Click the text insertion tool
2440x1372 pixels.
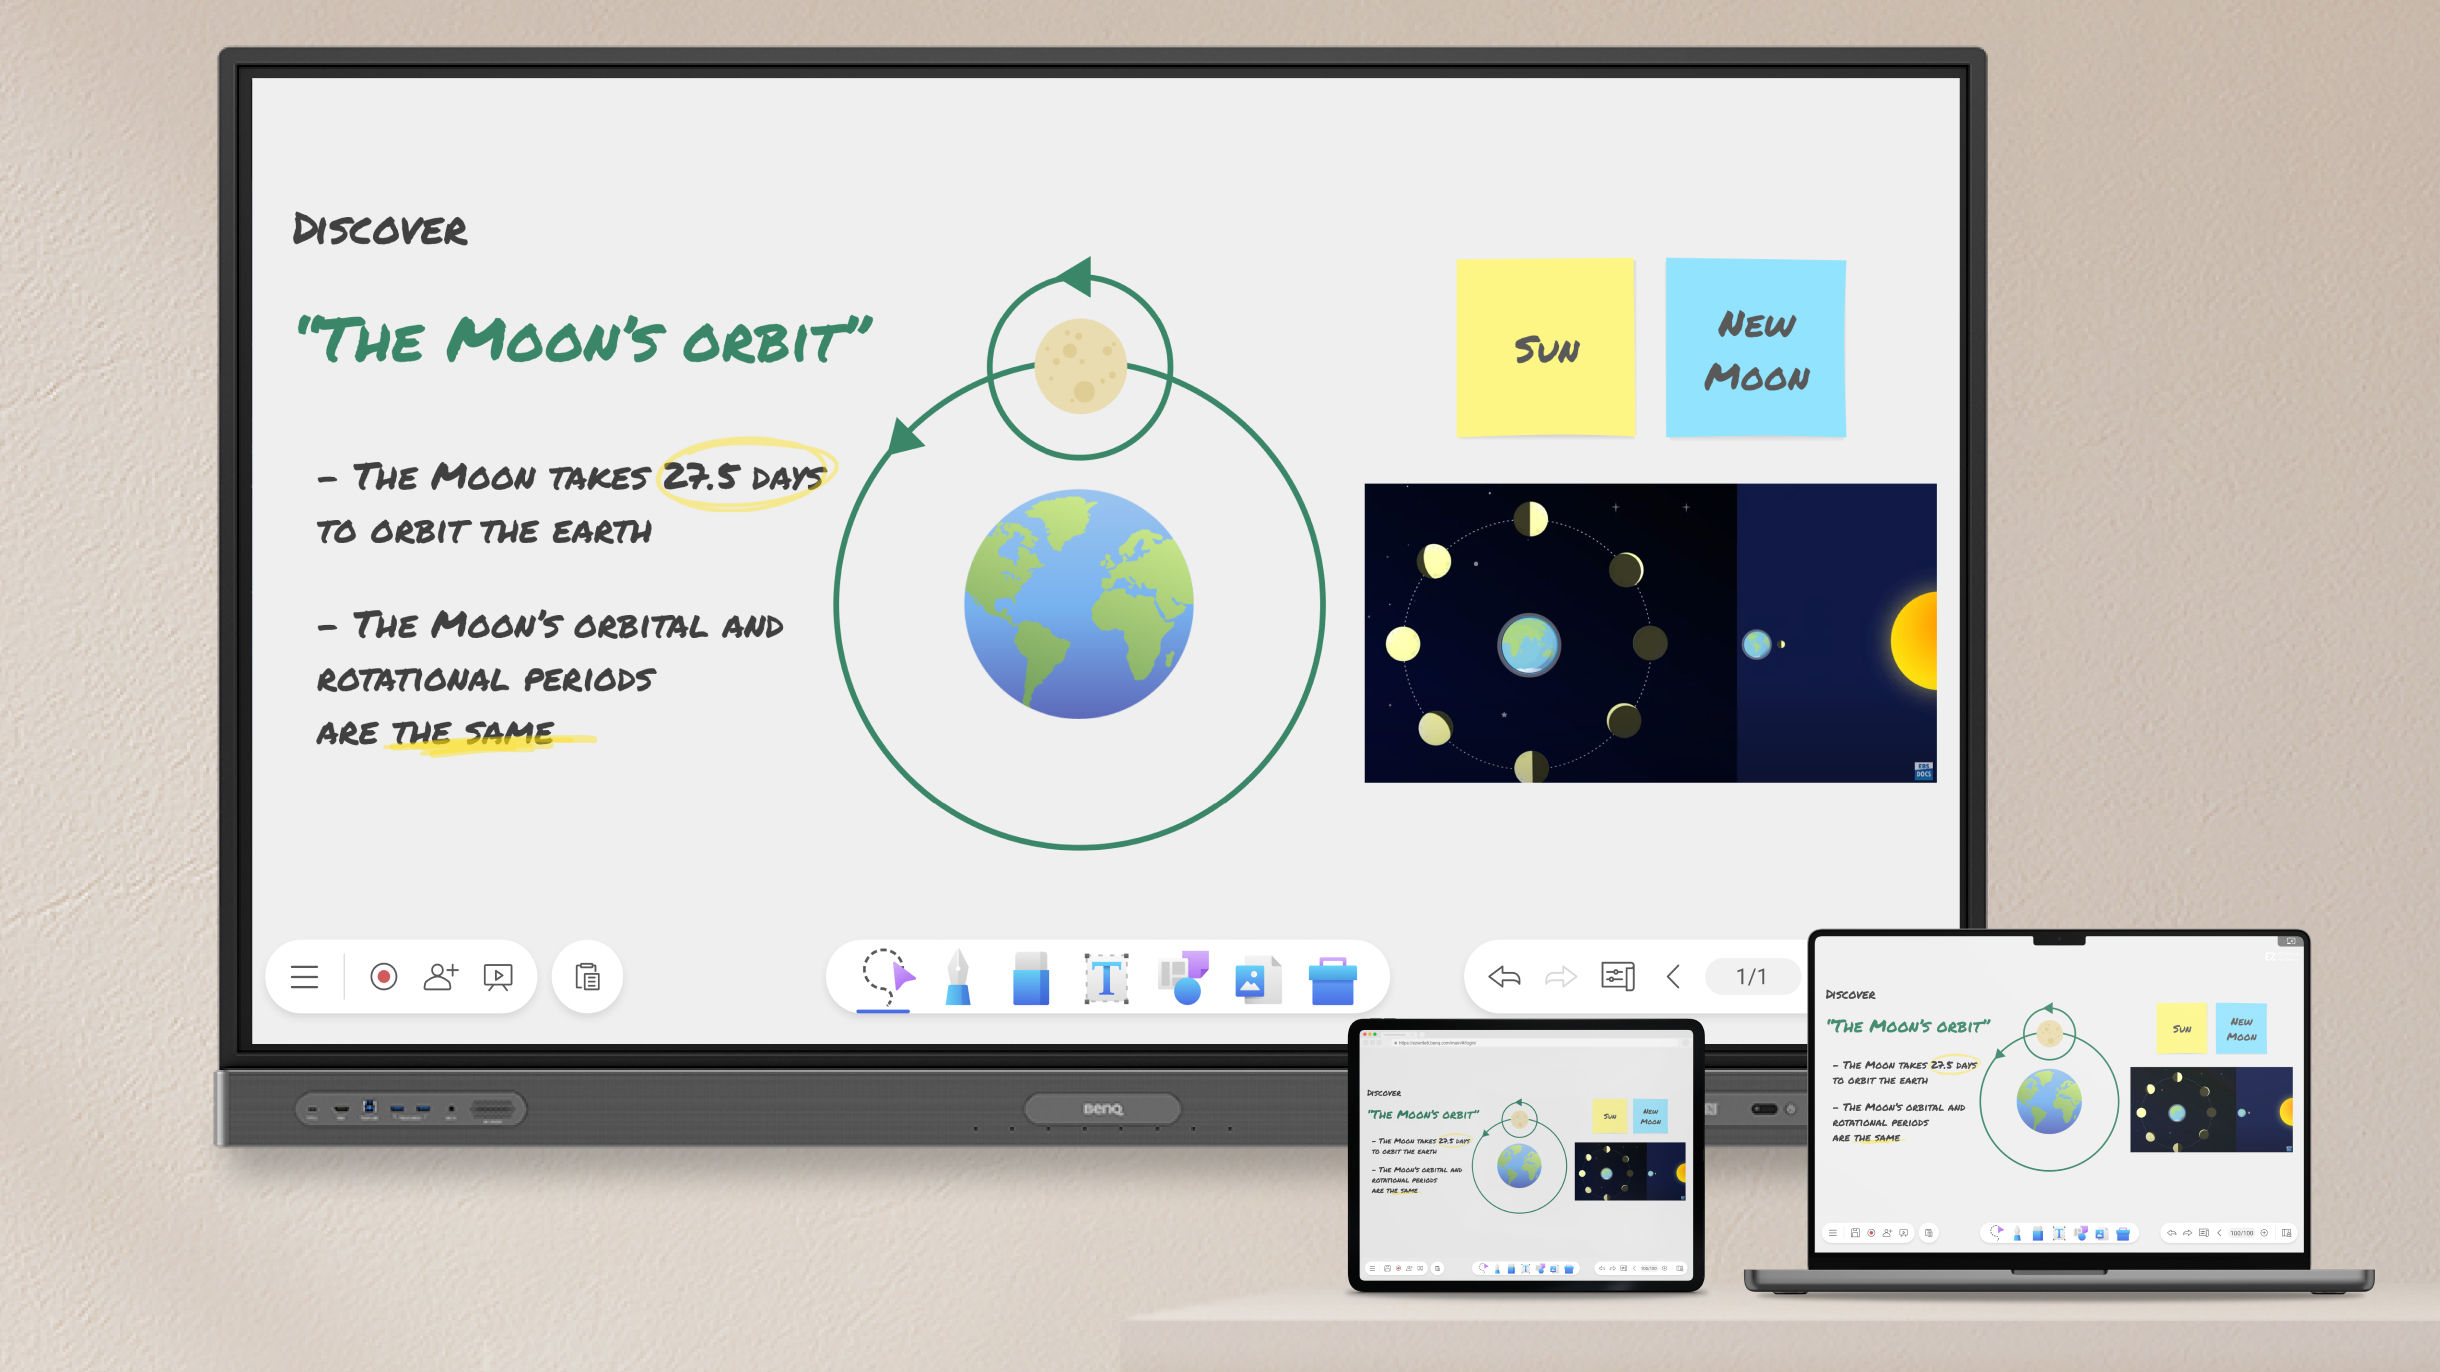1104,975
